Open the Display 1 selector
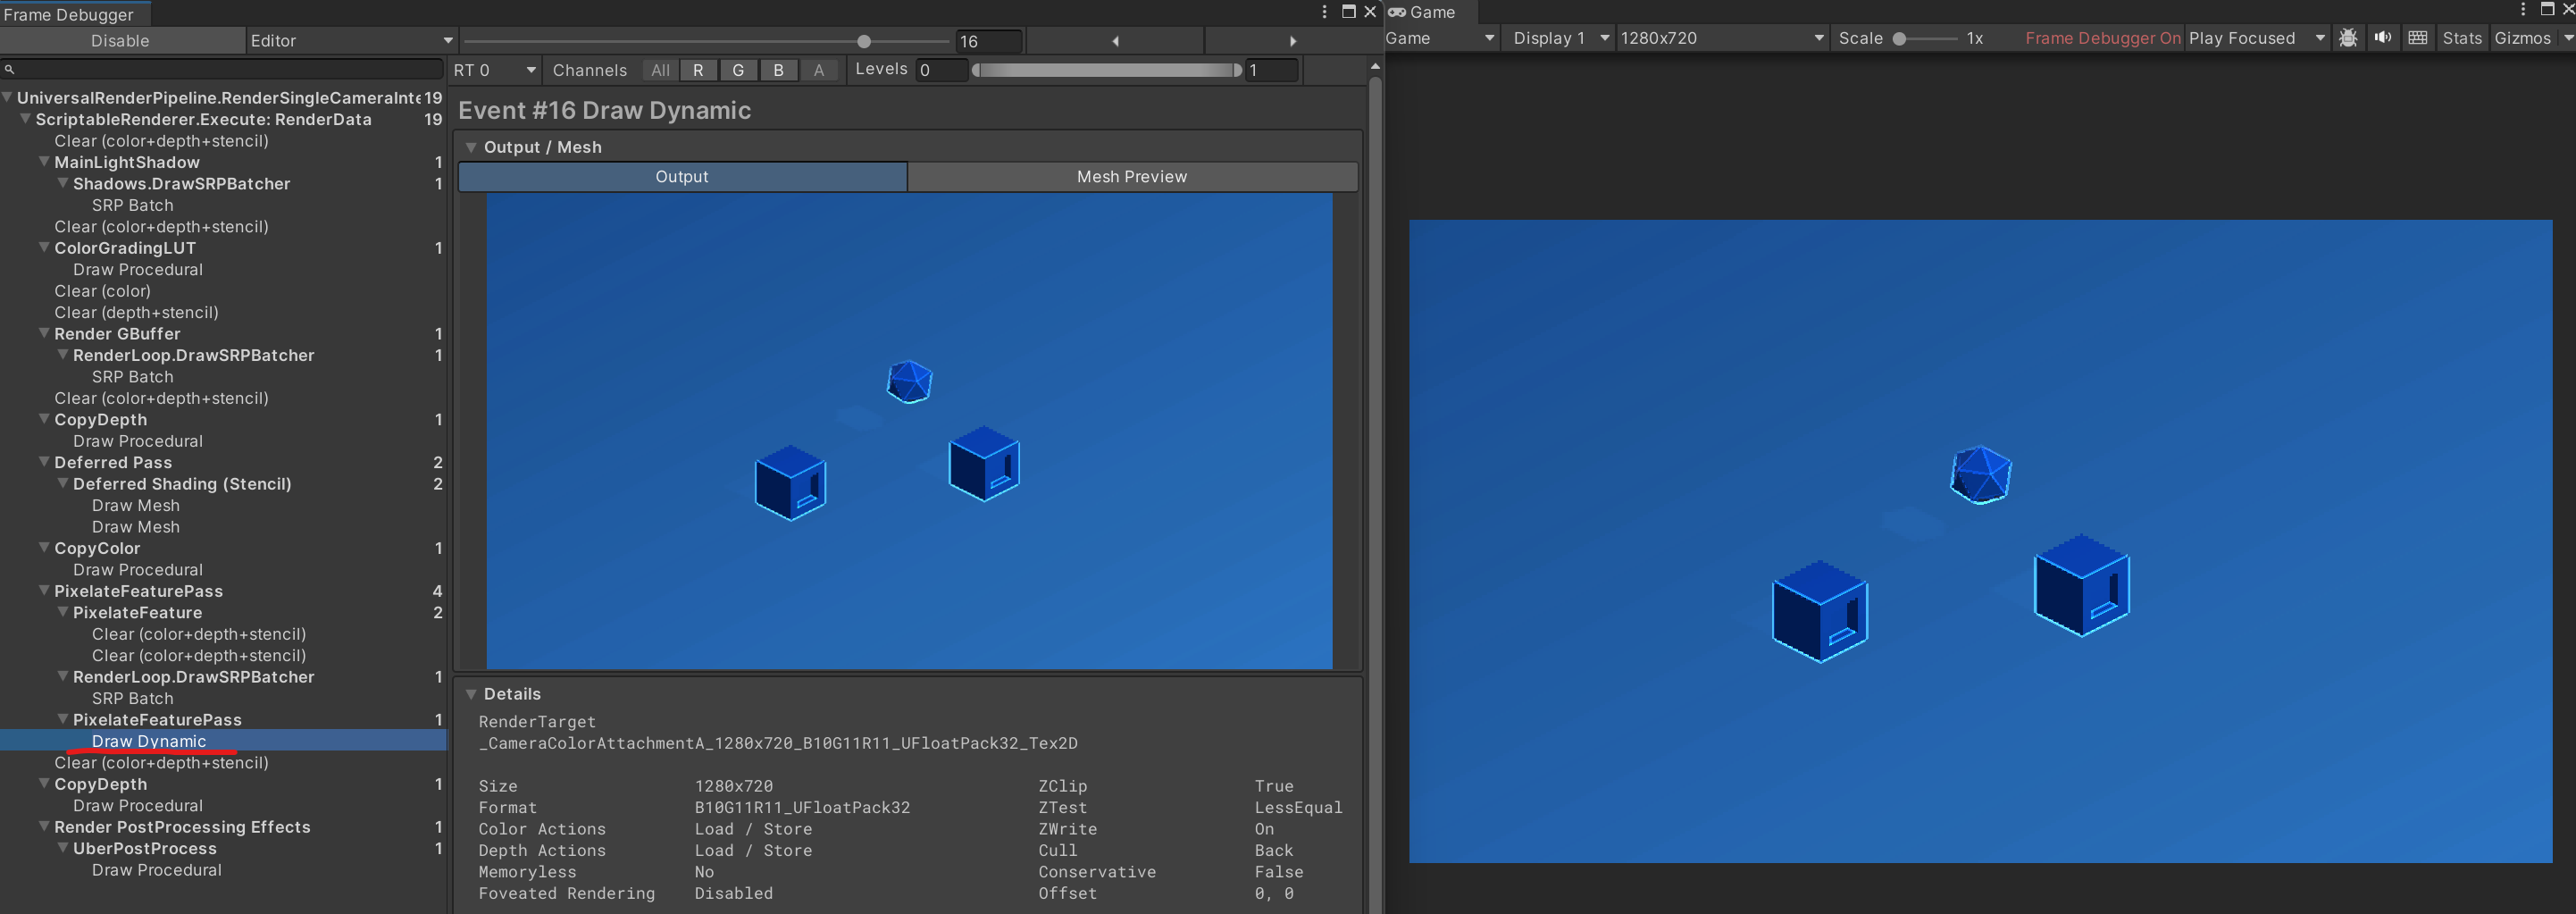The image size is (2576, 914). [x=1556, y=37]
